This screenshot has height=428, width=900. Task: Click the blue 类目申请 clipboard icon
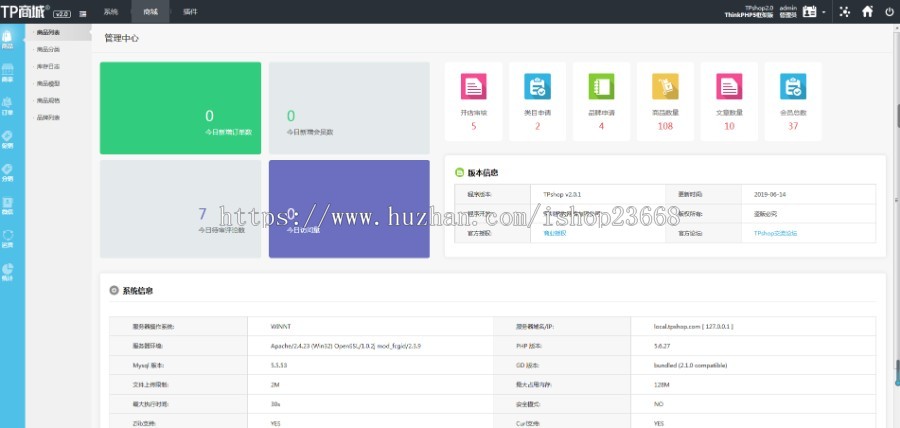point(537,87)
